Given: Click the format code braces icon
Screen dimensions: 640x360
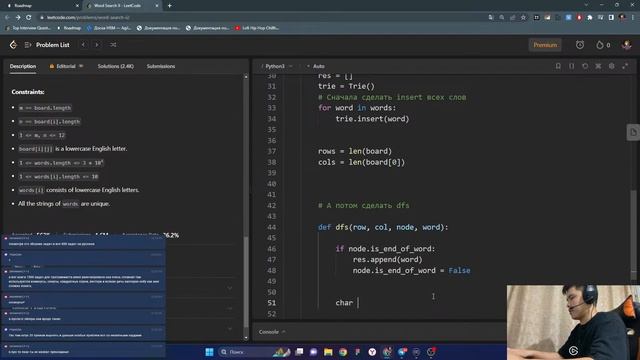Looking at the screenshot, I should click(x=571, y=66).
